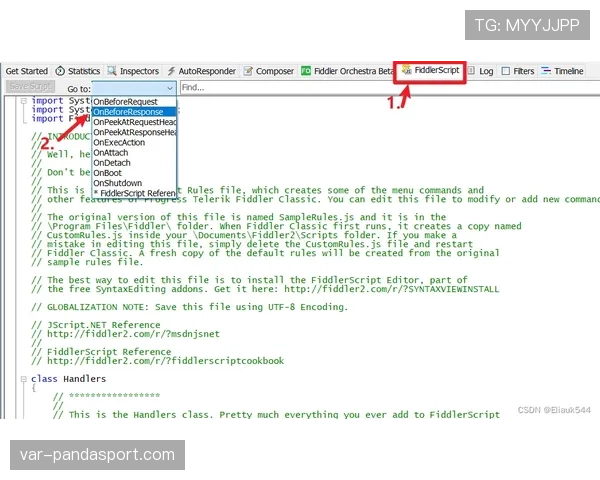Open the Get Started tab

(x=26, y=71)
